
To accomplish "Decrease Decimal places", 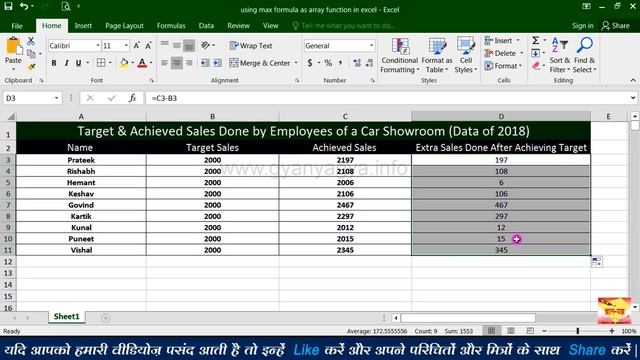I will coord(369,63).
